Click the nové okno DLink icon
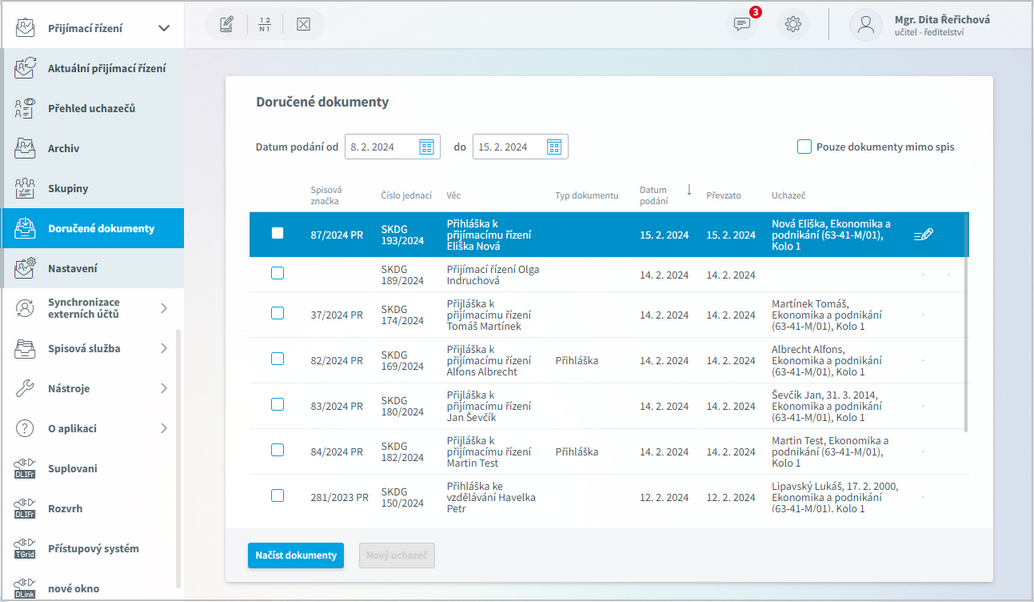Image resolution: width=1034 pixels, height=602 pixels. point(25,588)
